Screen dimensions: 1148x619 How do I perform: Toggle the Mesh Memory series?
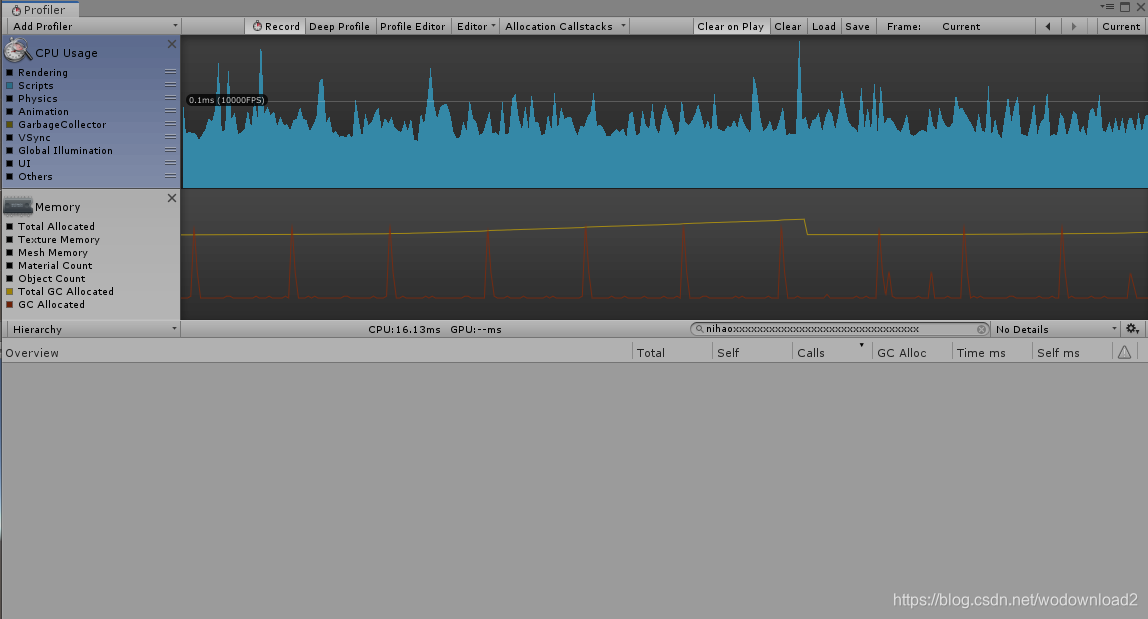click(x=10, y=253)
